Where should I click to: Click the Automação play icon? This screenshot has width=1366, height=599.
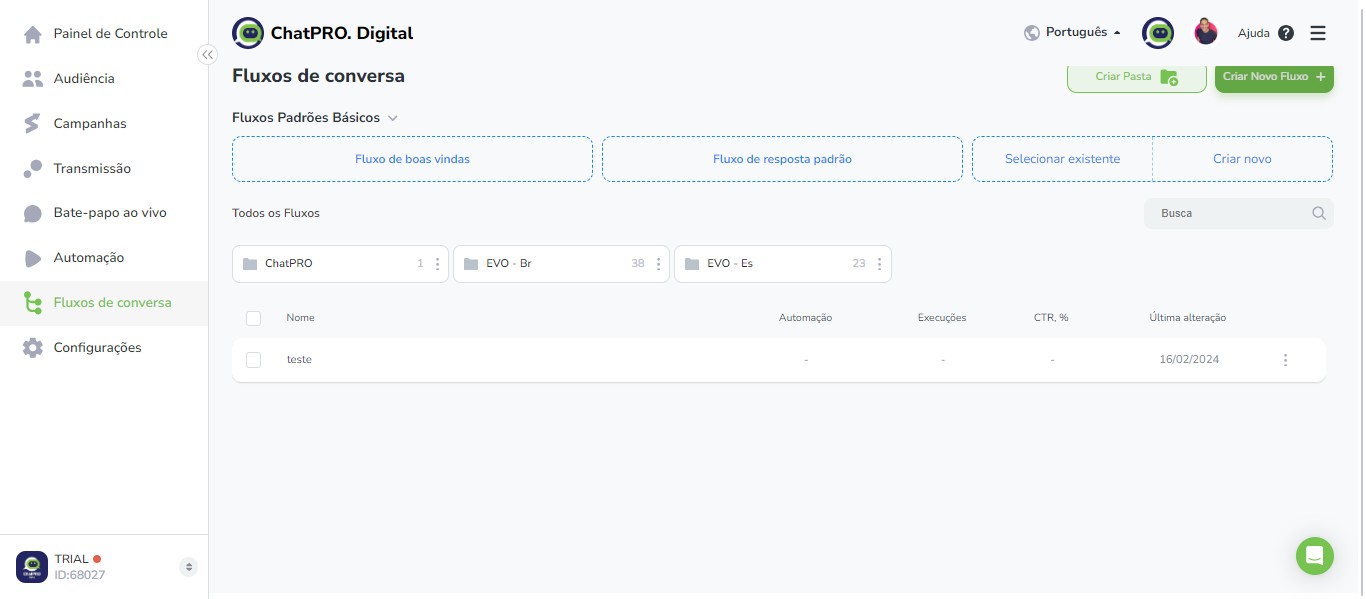pos(33,258)
